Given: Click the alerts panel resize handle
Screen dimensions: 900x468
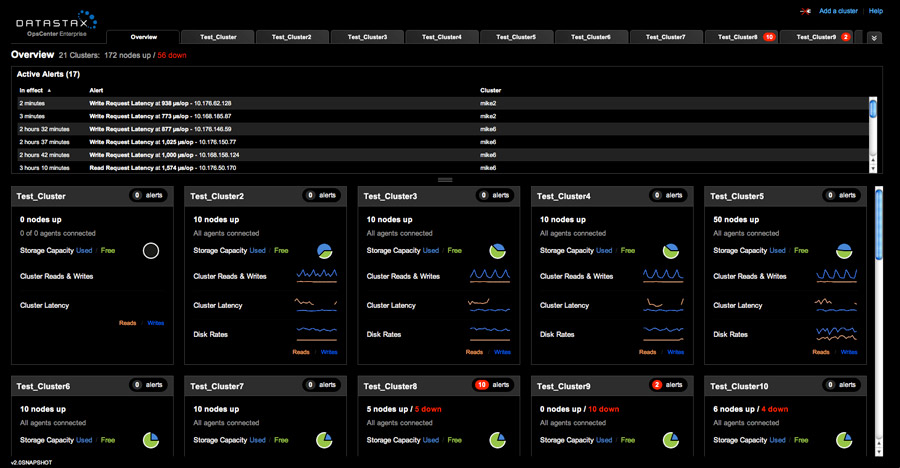Looking at the screenshot, I should point(445,180).
